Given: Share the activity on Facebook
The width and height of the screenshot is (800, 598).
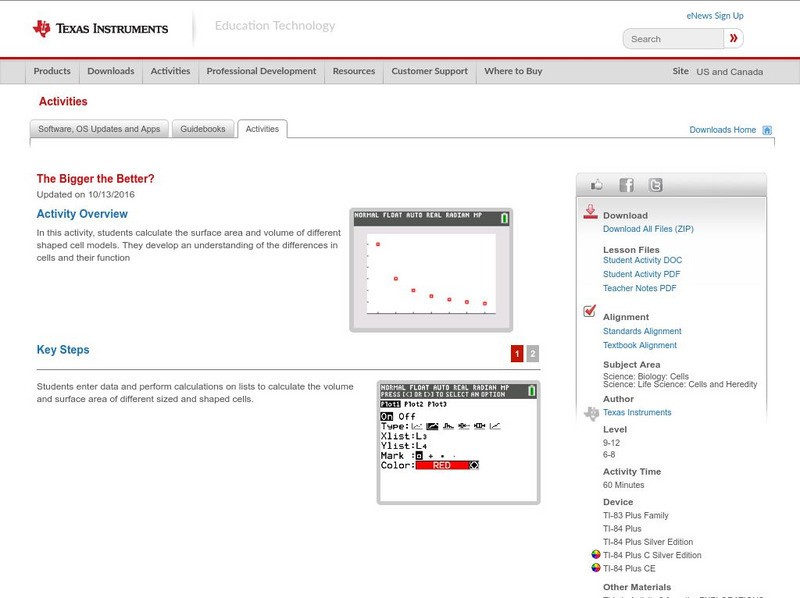Looking at the screenshot, I should point(626,185).
